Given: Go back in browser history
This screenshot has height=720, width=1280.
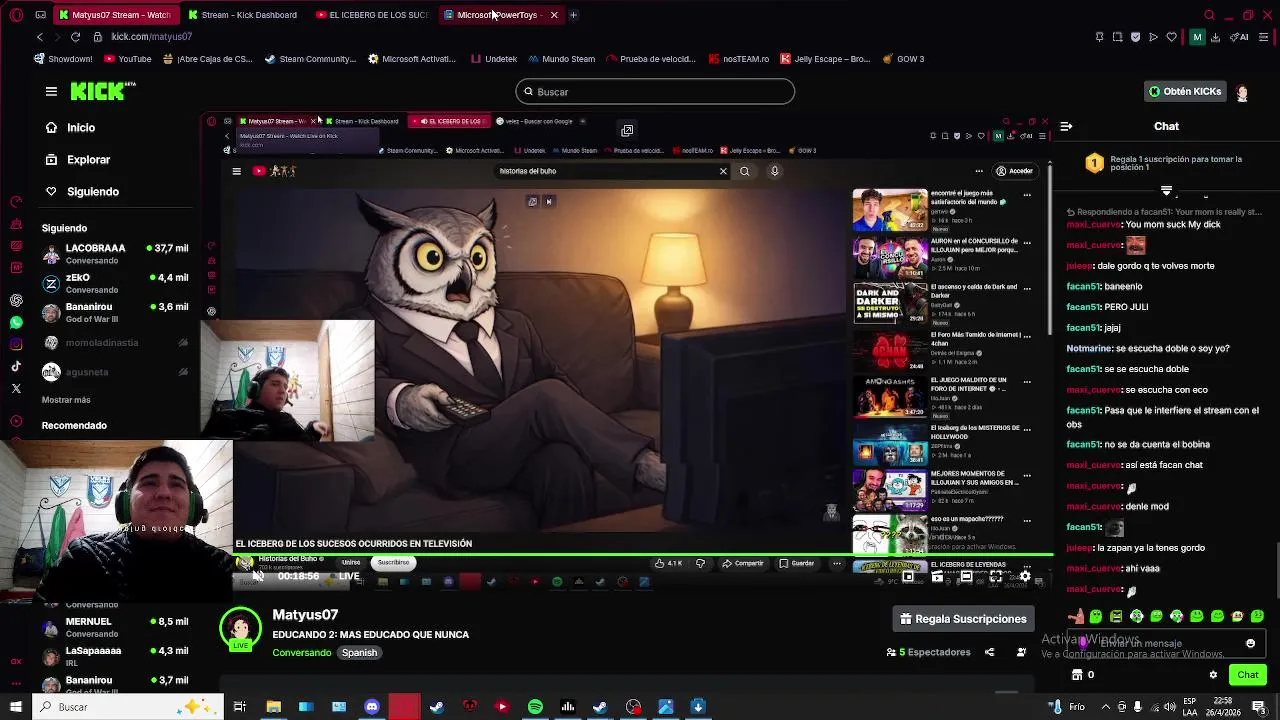Looking at the screenshot, I should point(39,37).
